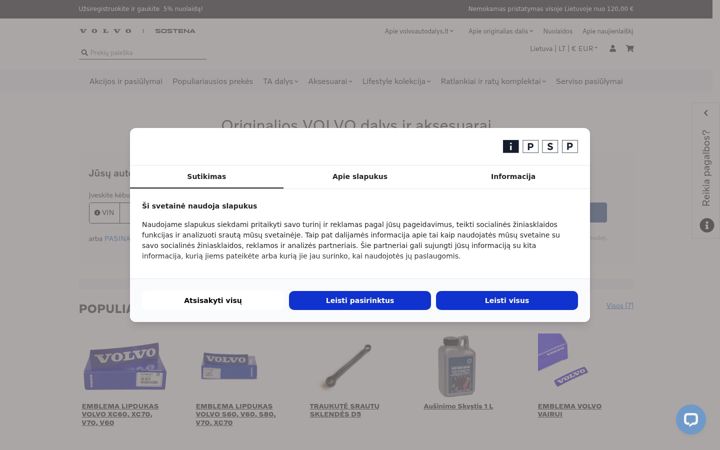Image resolution: width=720 pixels, height=450 pixels.
Task: Open Apie naujienlaiškį link
Action: 608,31
